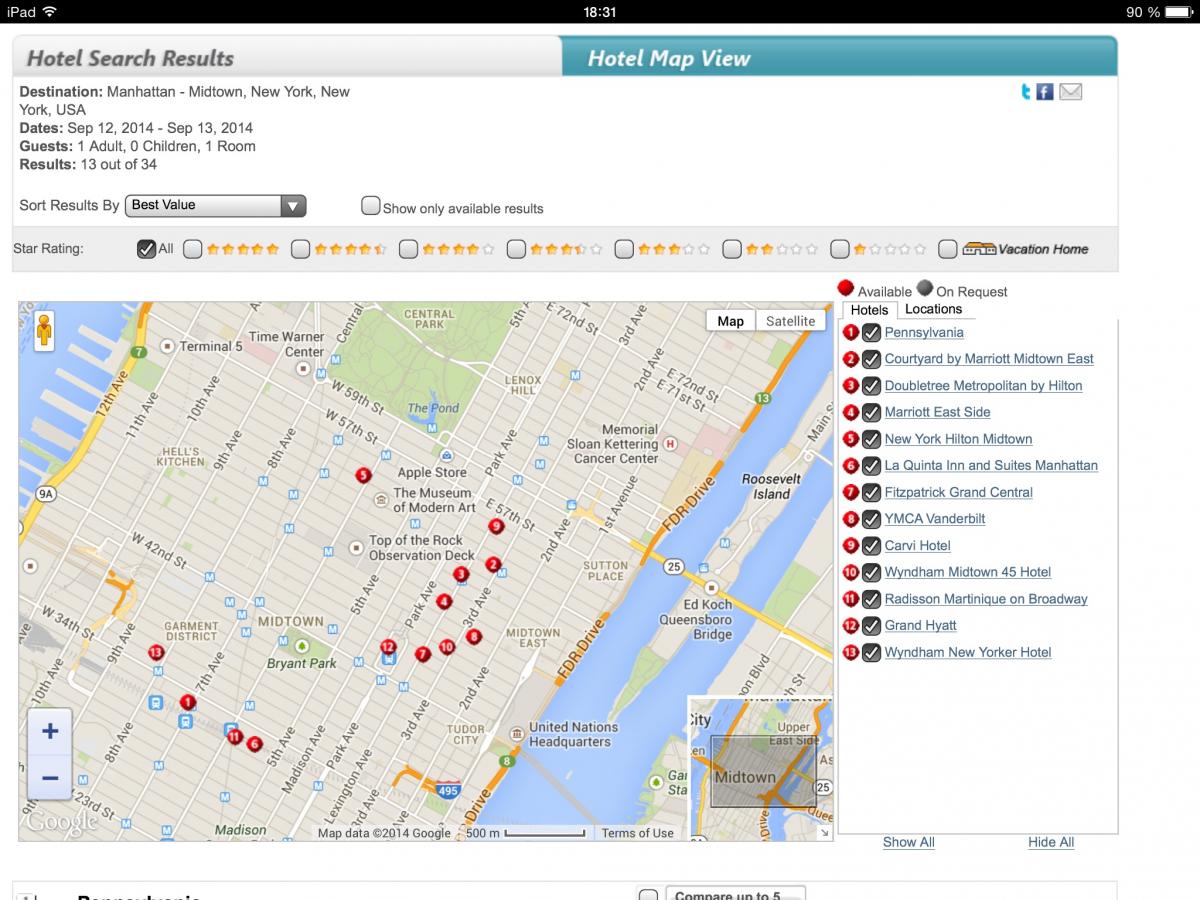Click map marker 2 on the map

point(493,565)
